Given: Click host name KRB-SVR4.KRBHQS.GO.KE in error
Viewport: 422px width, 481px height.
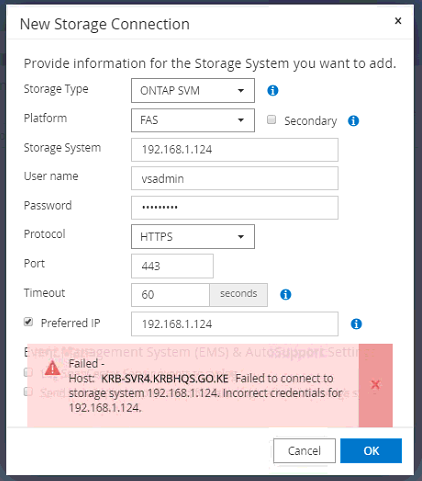Looking at the screenshot, I should (165, 379).
